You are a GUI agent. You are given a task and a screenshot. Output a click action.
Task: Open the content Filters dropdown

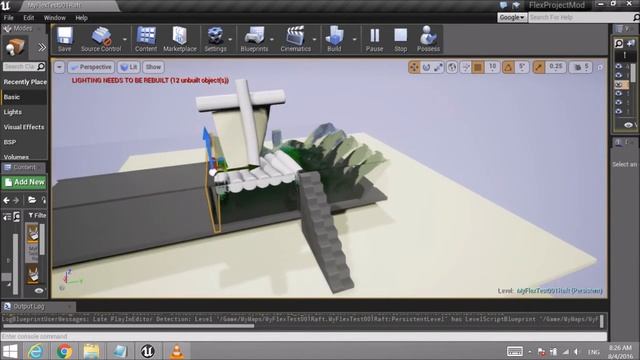37,215
